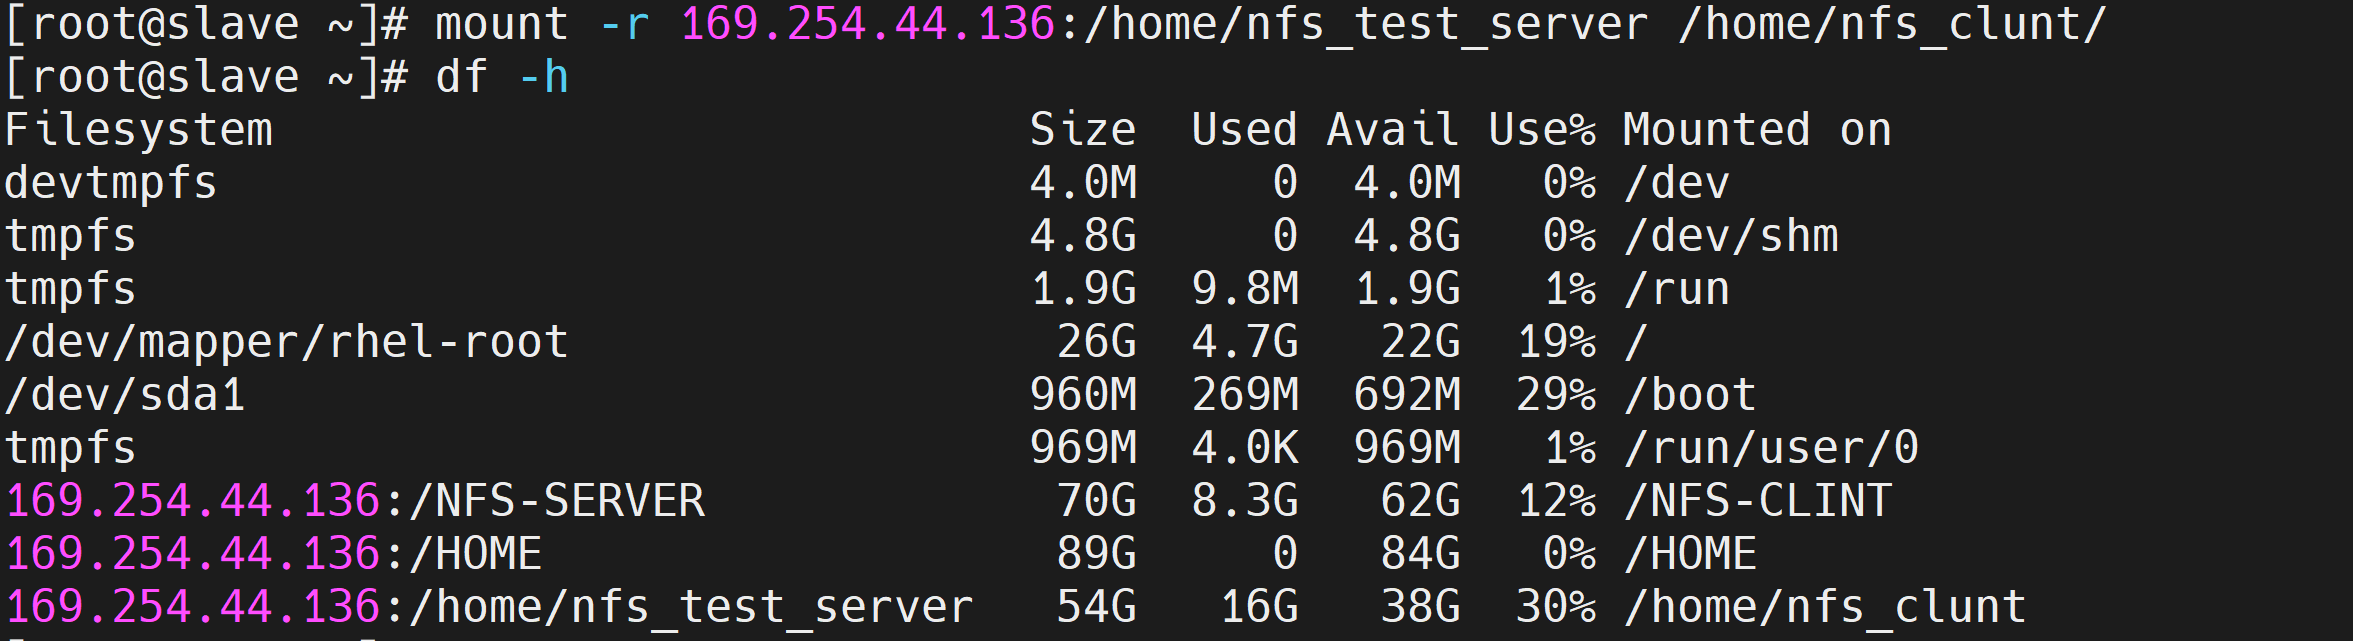Select '/dev/mapper/rhel-root' filesystem name
Viewport: 2353px width, 641px height.
pos(287,342)
